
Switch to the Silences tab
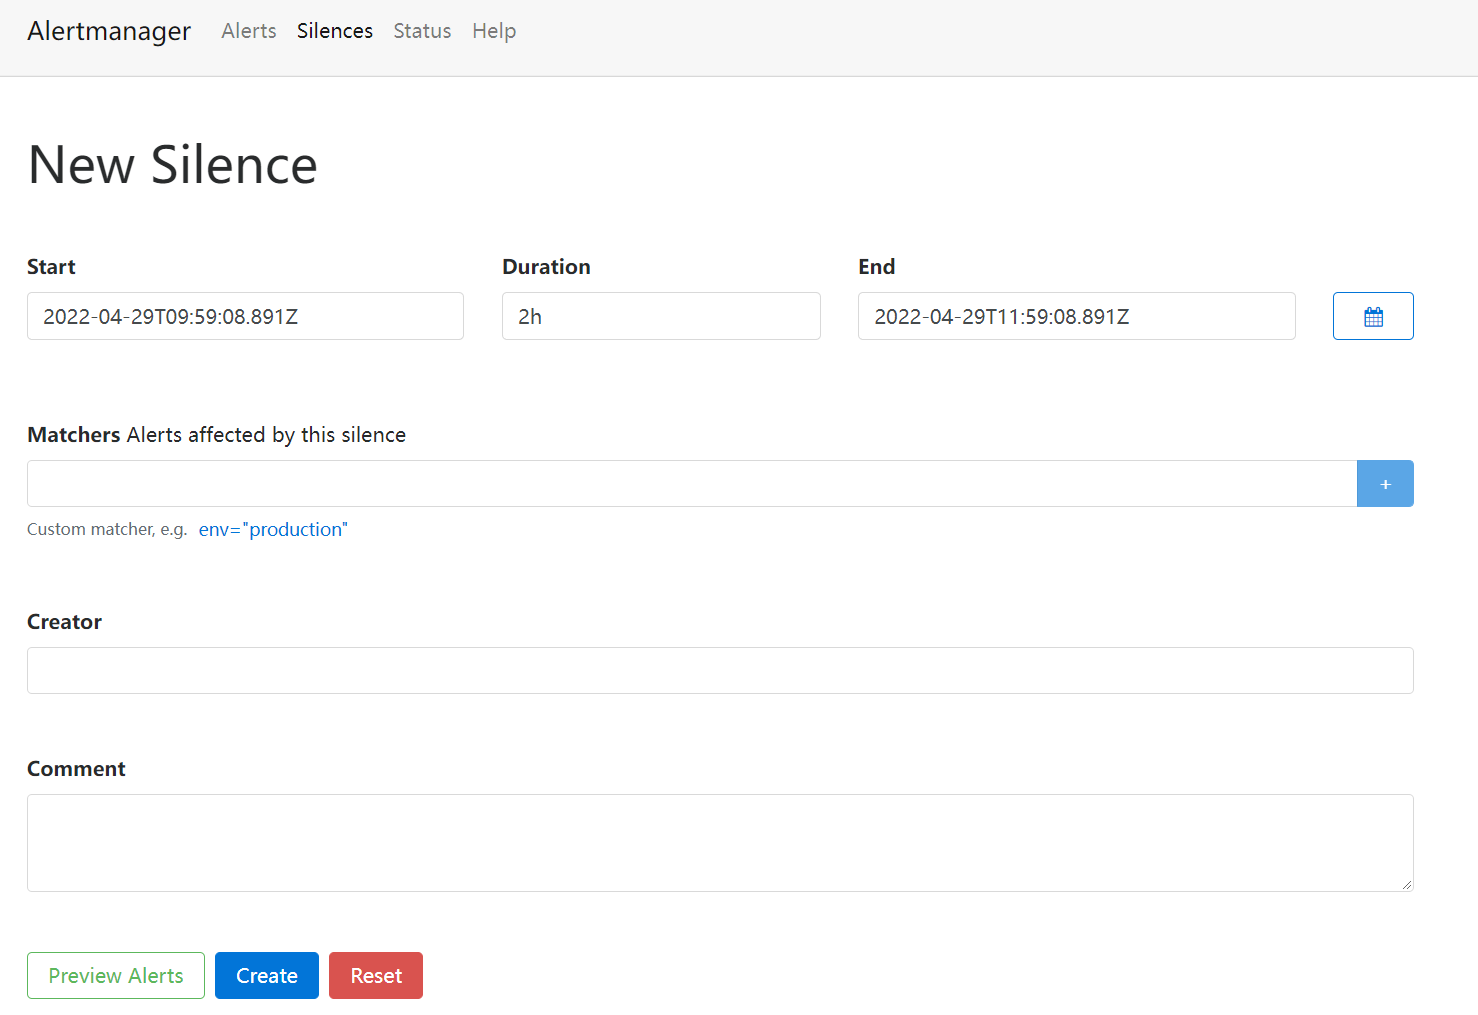334,31
